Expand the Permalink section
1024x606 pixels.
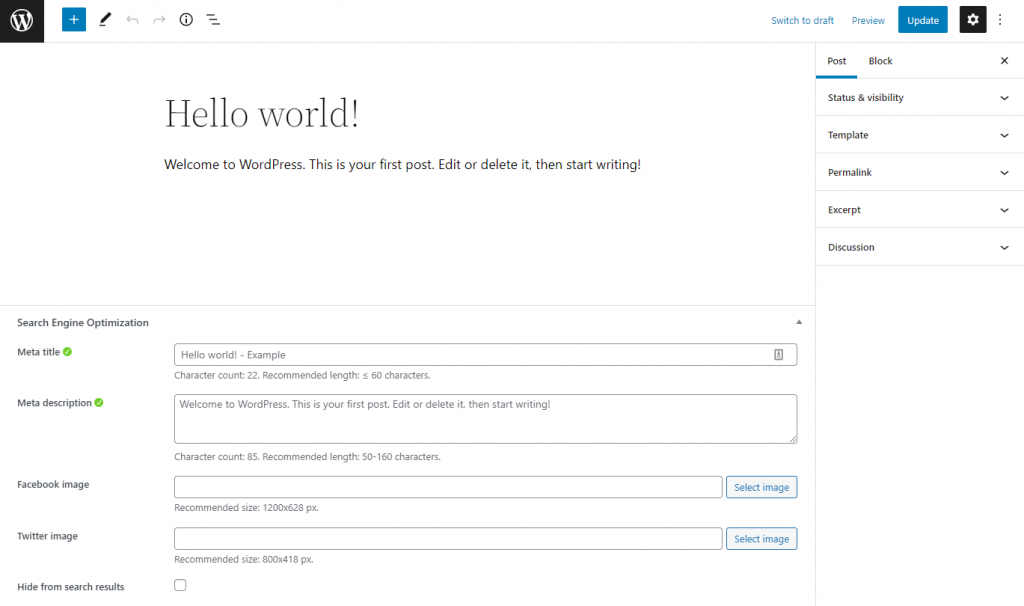click(920, 172)
